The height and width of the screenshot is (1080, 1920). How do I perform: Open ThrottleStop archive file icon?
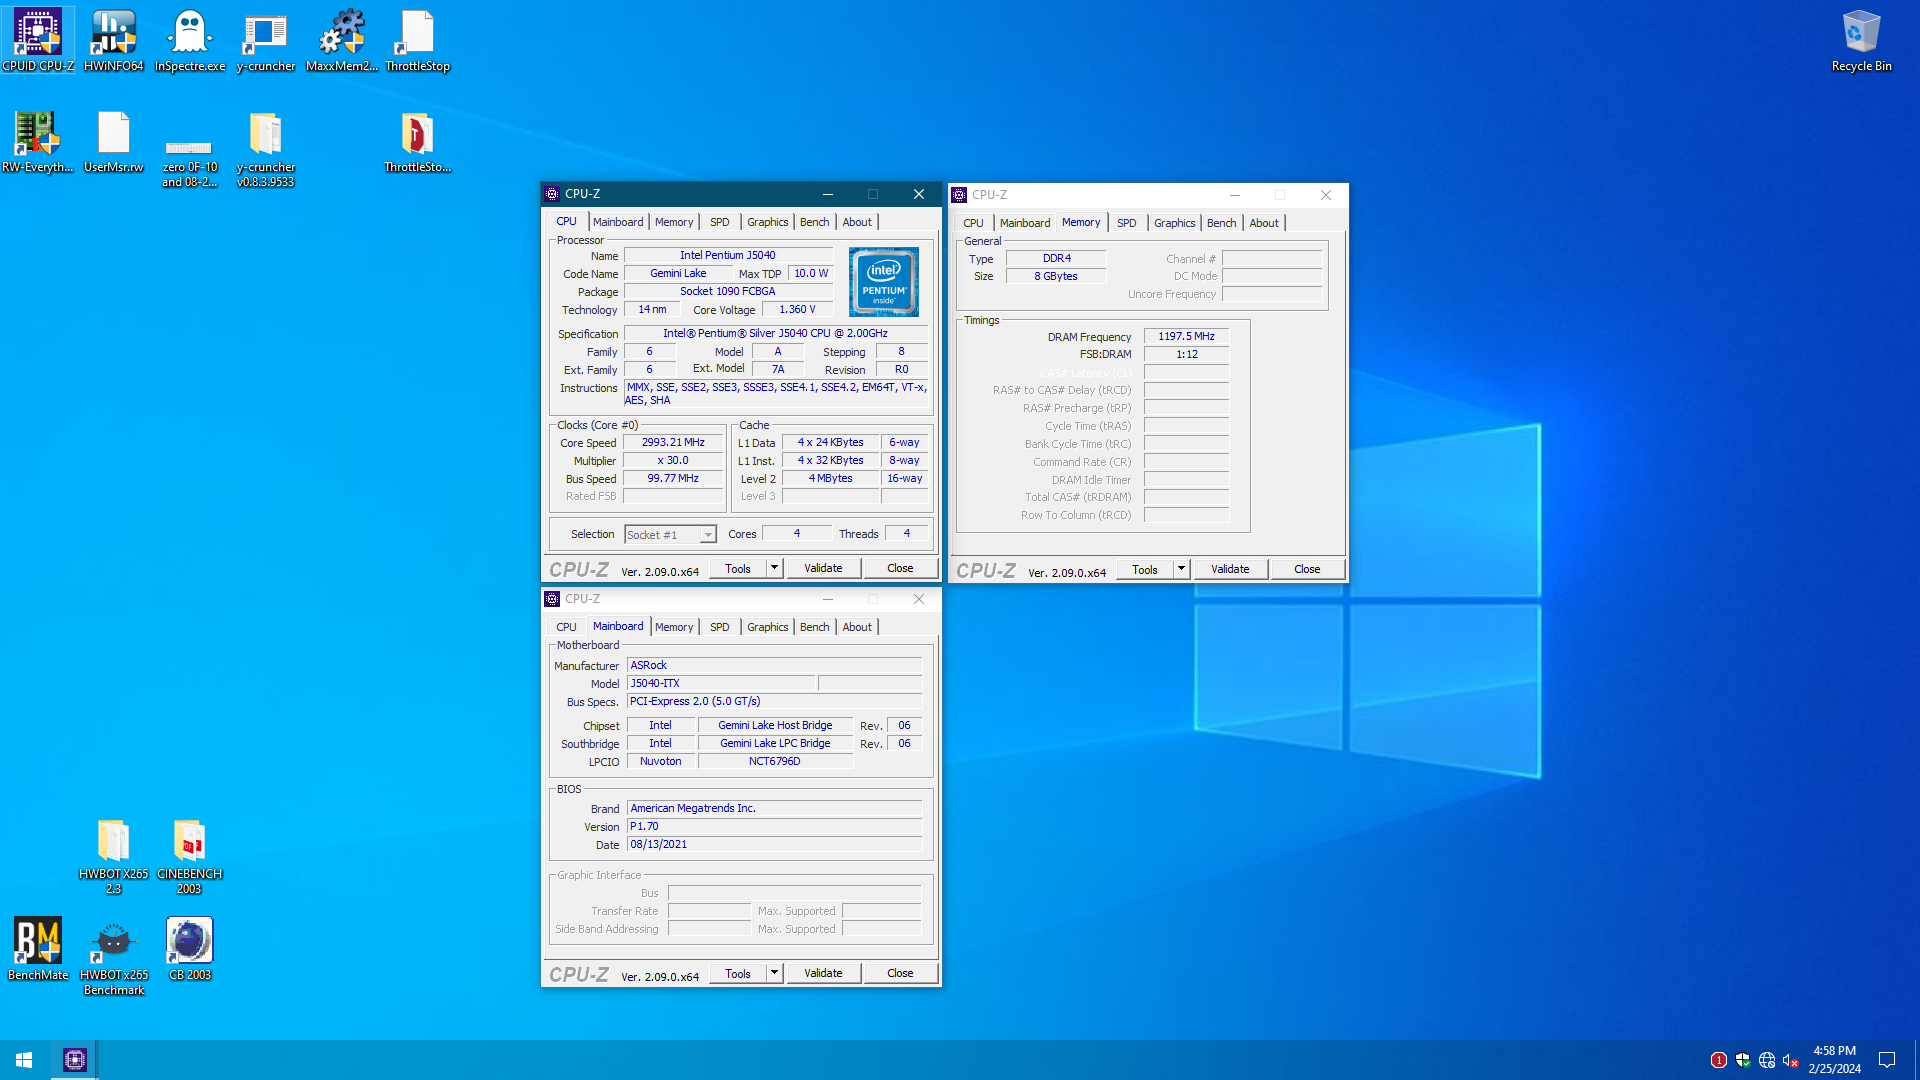pyautogui.click(x=418, y=142)
